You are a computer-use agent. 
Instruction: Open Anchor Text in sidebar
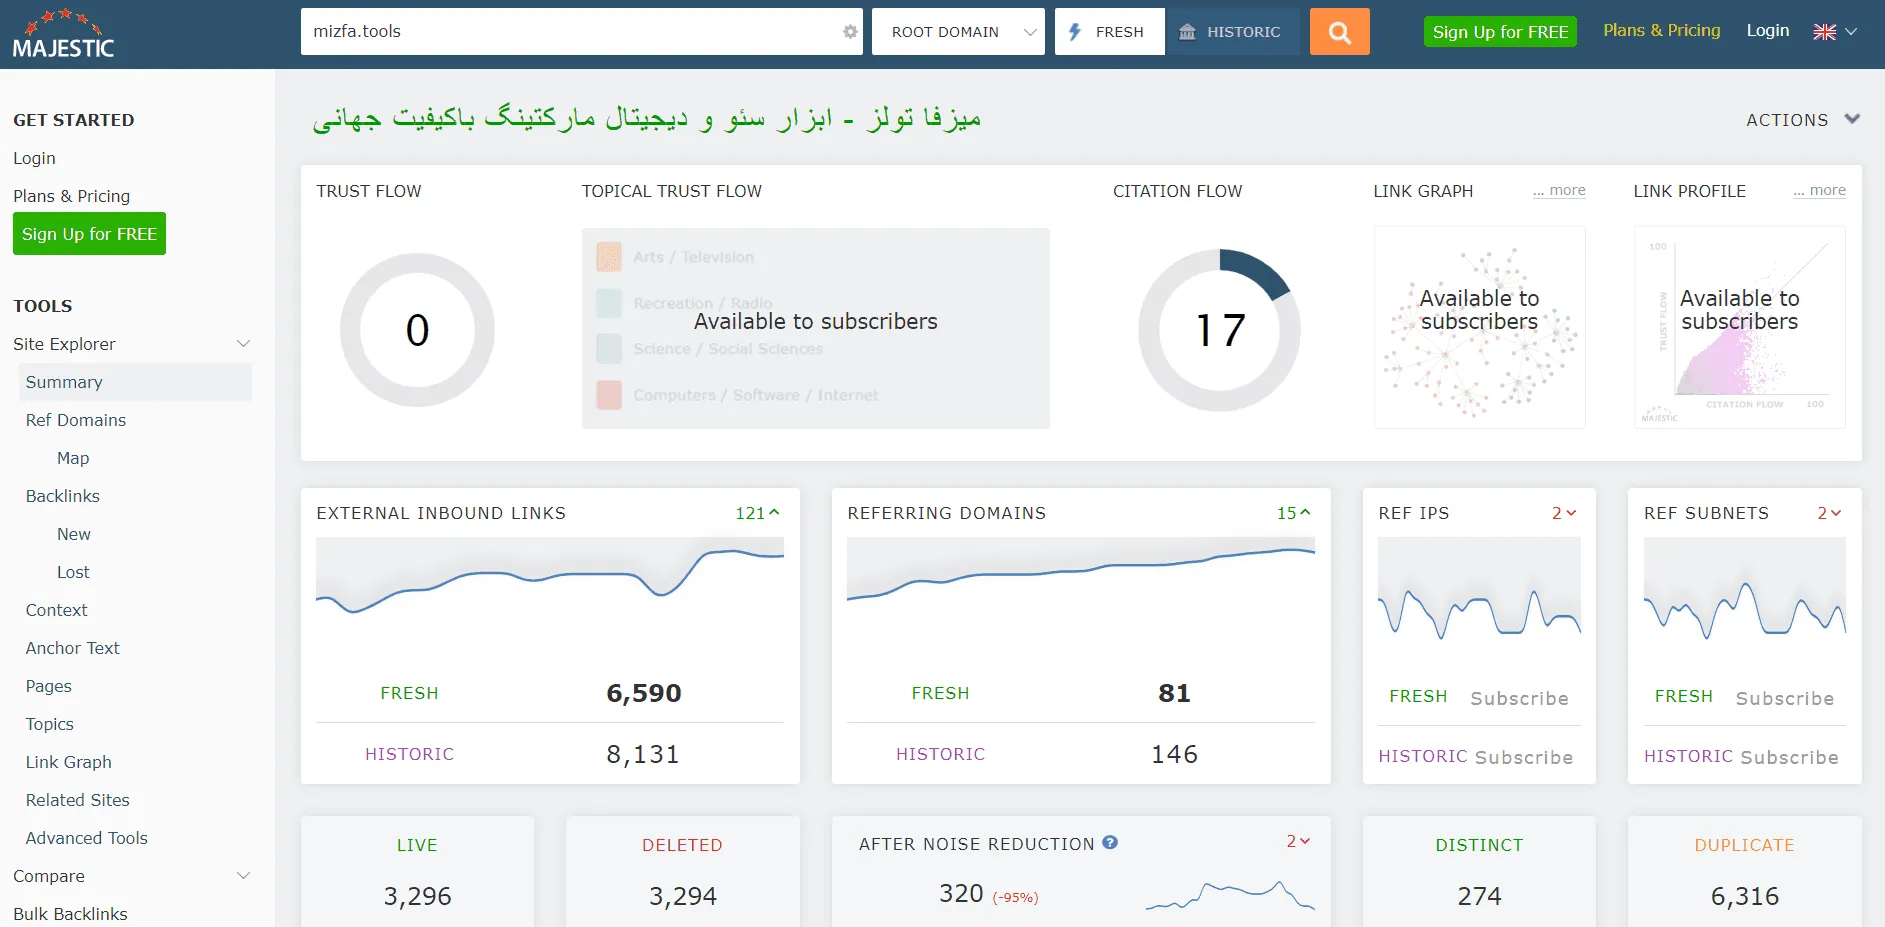(x=72, y=648)
